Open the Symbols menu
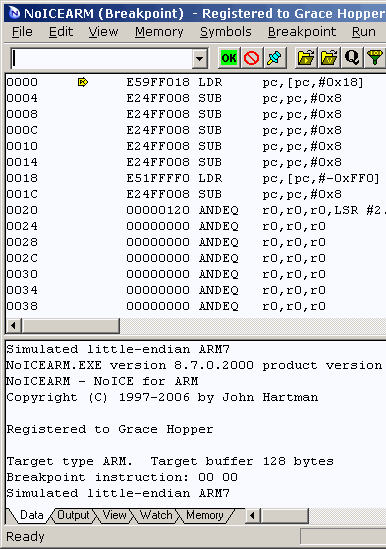This screenshot has height=549, width=386. pos(226,32)
